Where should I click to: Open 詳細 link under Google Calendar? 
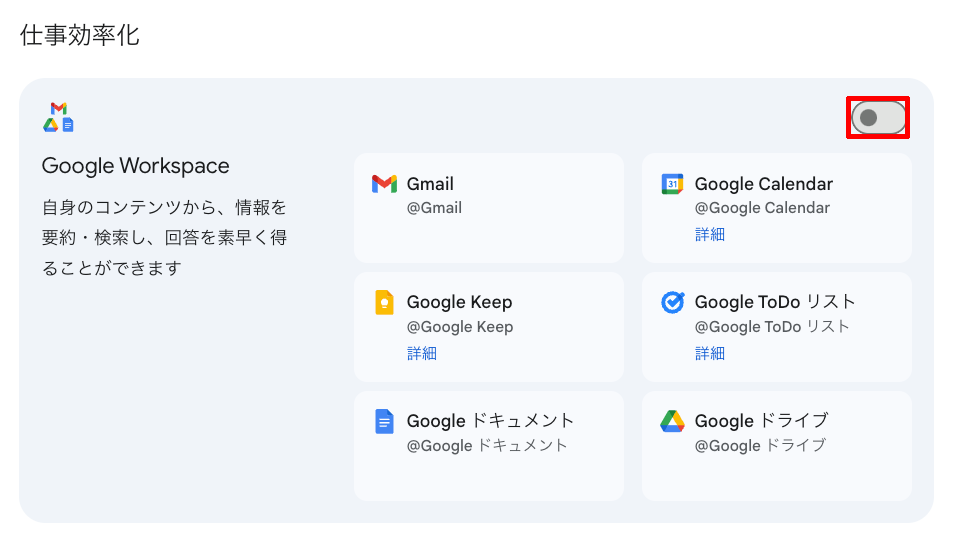(710, 235)
